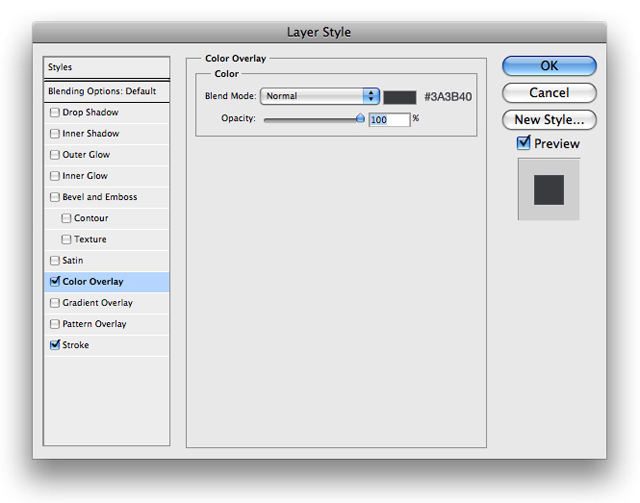This screenshot has width=640, height=503.
Task: Select the Drop Shadow label row
Action: 107,113
